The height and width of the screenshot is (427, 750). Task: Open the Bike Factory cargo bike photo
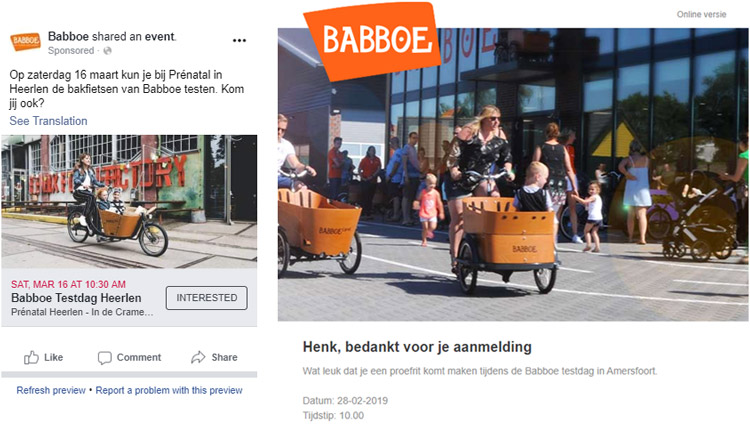(x=129, y=201)
